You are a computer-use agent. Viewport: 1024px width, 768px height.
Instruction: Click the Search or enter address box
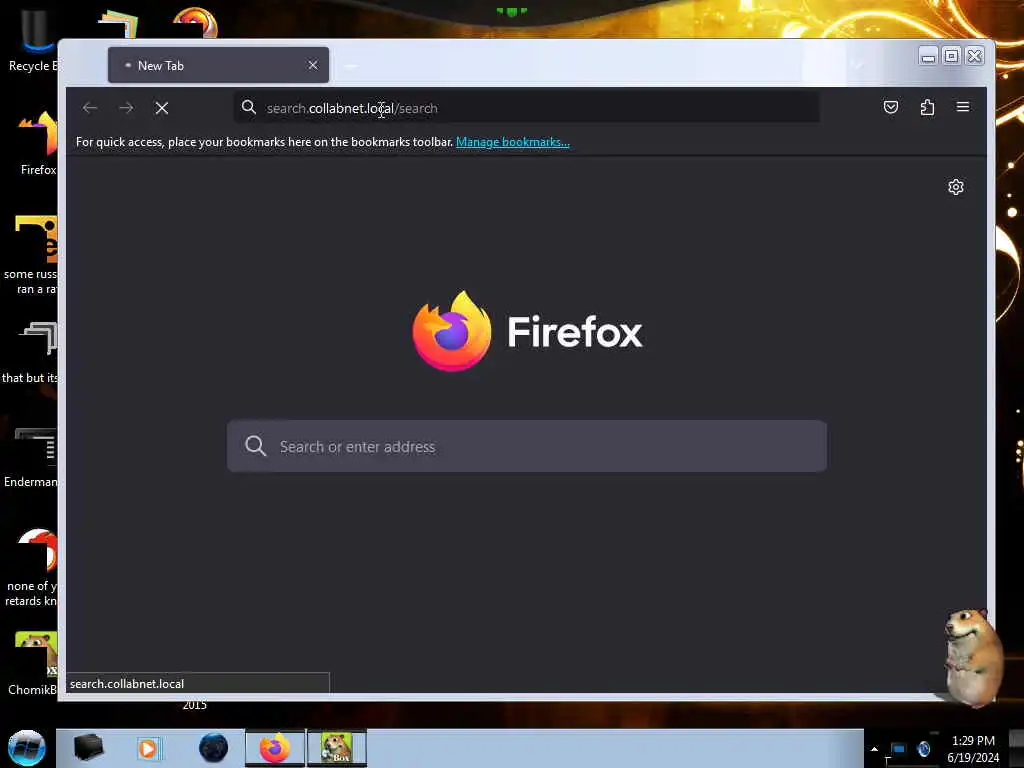pyautogui.click(x=526, y=447)
